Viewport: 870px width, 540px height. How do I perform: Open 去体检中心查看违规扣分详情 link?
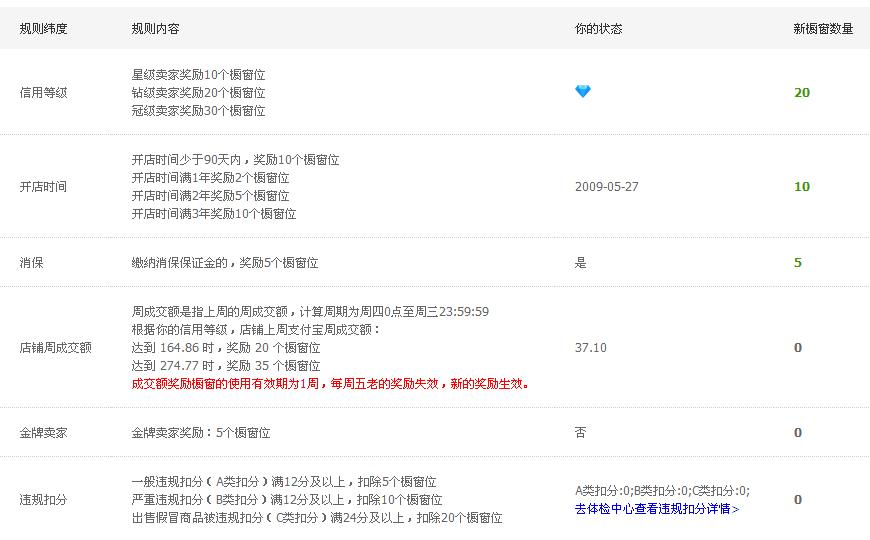pyautogui.click(x=657, y=509)
